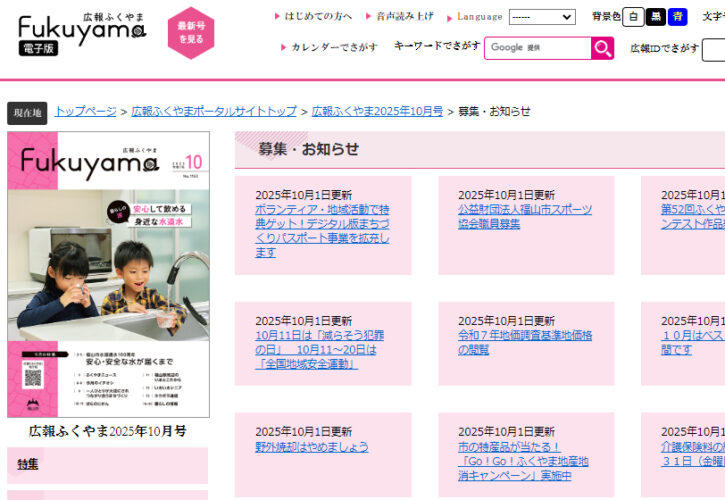This screenshot has width=725, height=500.
Task: Go to トップページ breadcrumb link
Action: coord(86,111)
